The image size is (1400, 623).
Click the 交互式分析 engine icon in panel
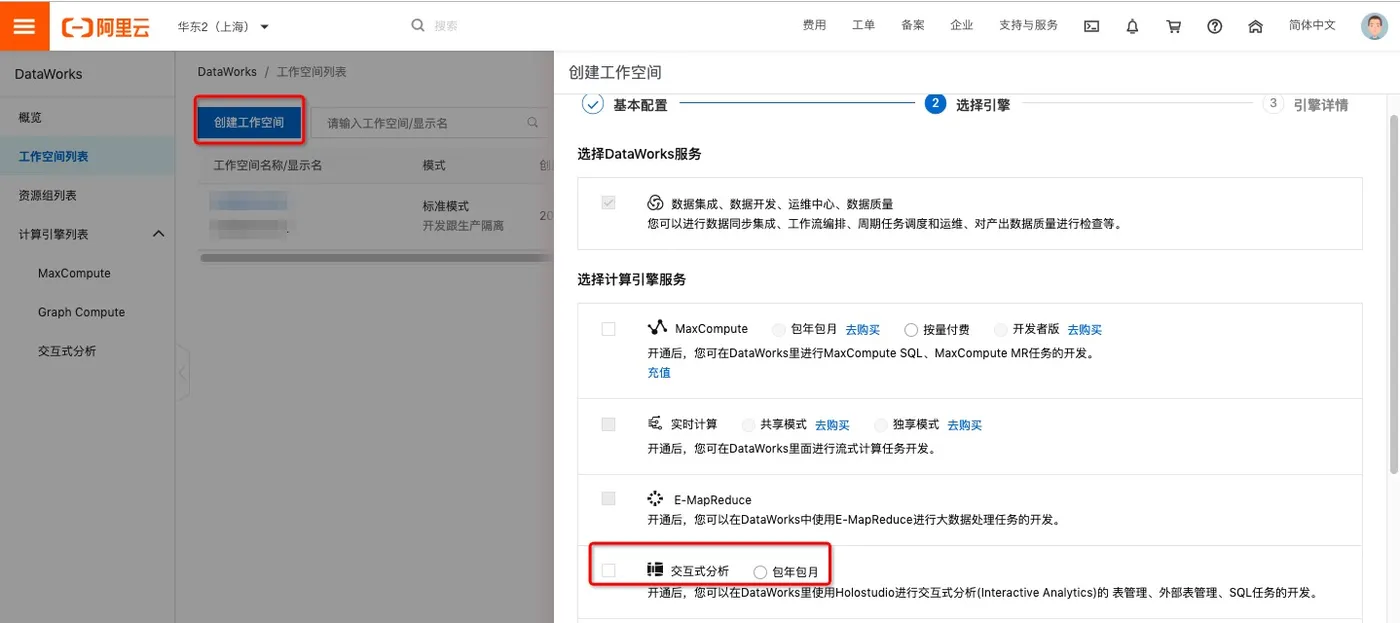(655, 569)
